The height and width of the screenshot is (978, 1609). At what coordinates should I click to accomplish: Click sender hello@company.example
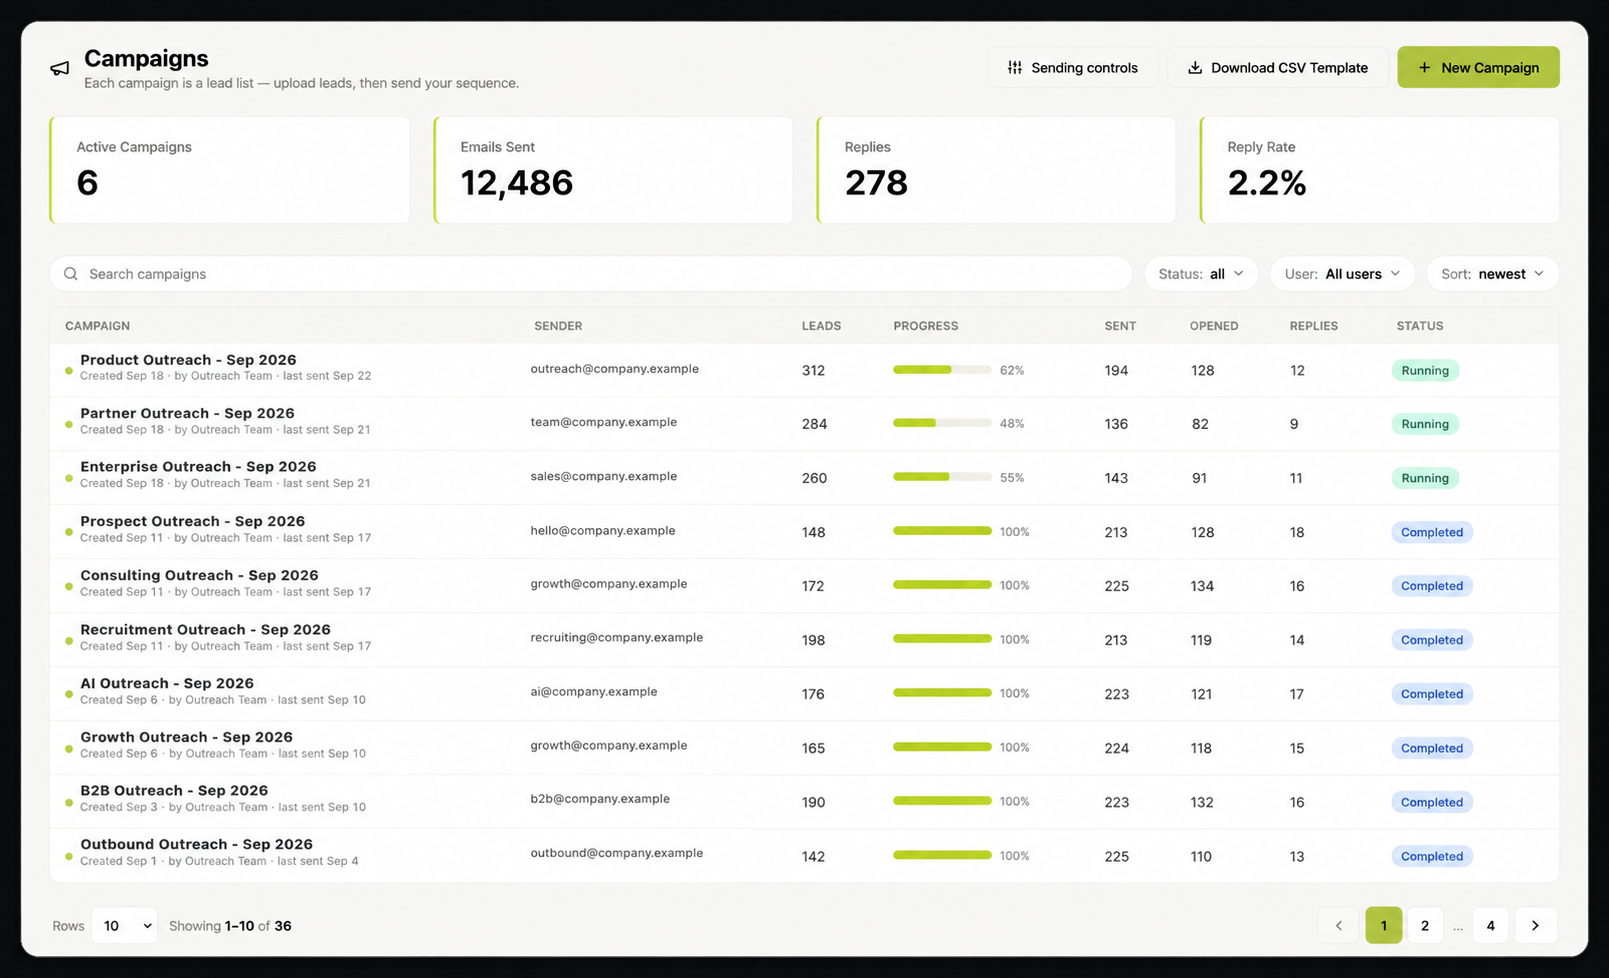(603, 531)
